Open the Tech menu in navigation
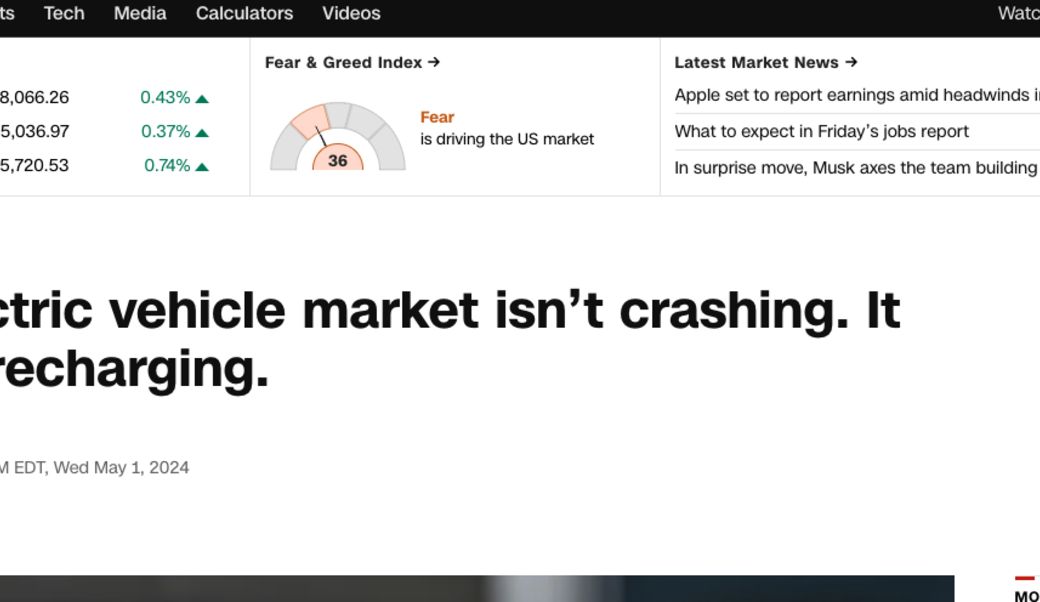The width and height of the screenshot is (1040, 602). coord(64,13)
